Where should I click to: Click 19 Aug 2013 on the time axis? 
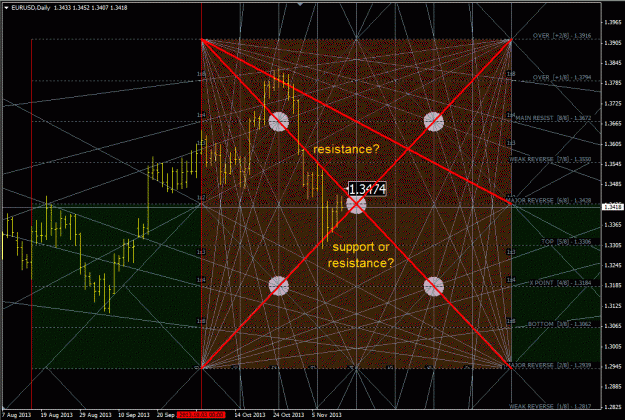(x=56, y=415)
